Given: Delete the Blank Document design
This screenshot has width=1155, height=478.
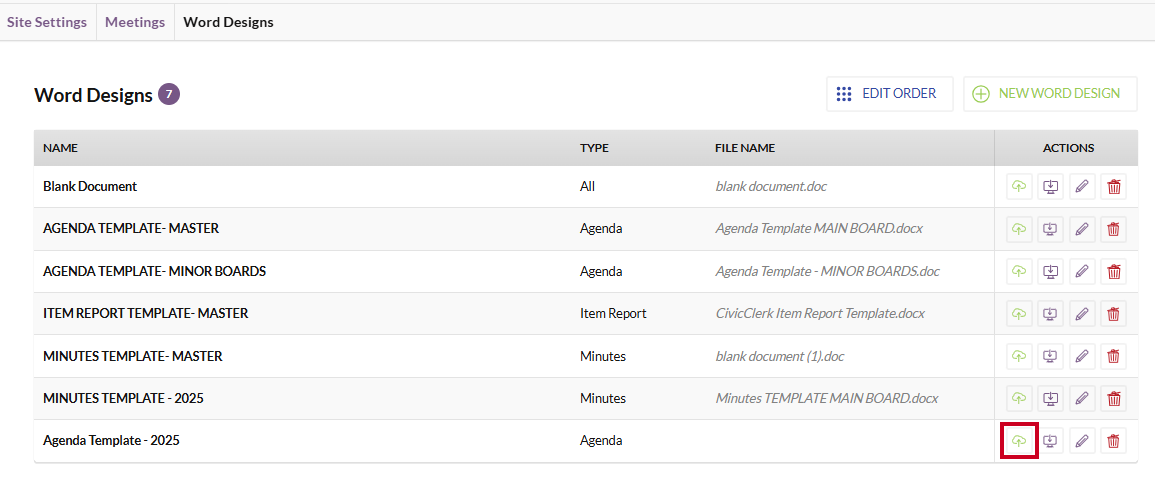Looking at the screenshot, I should 1114,187.
